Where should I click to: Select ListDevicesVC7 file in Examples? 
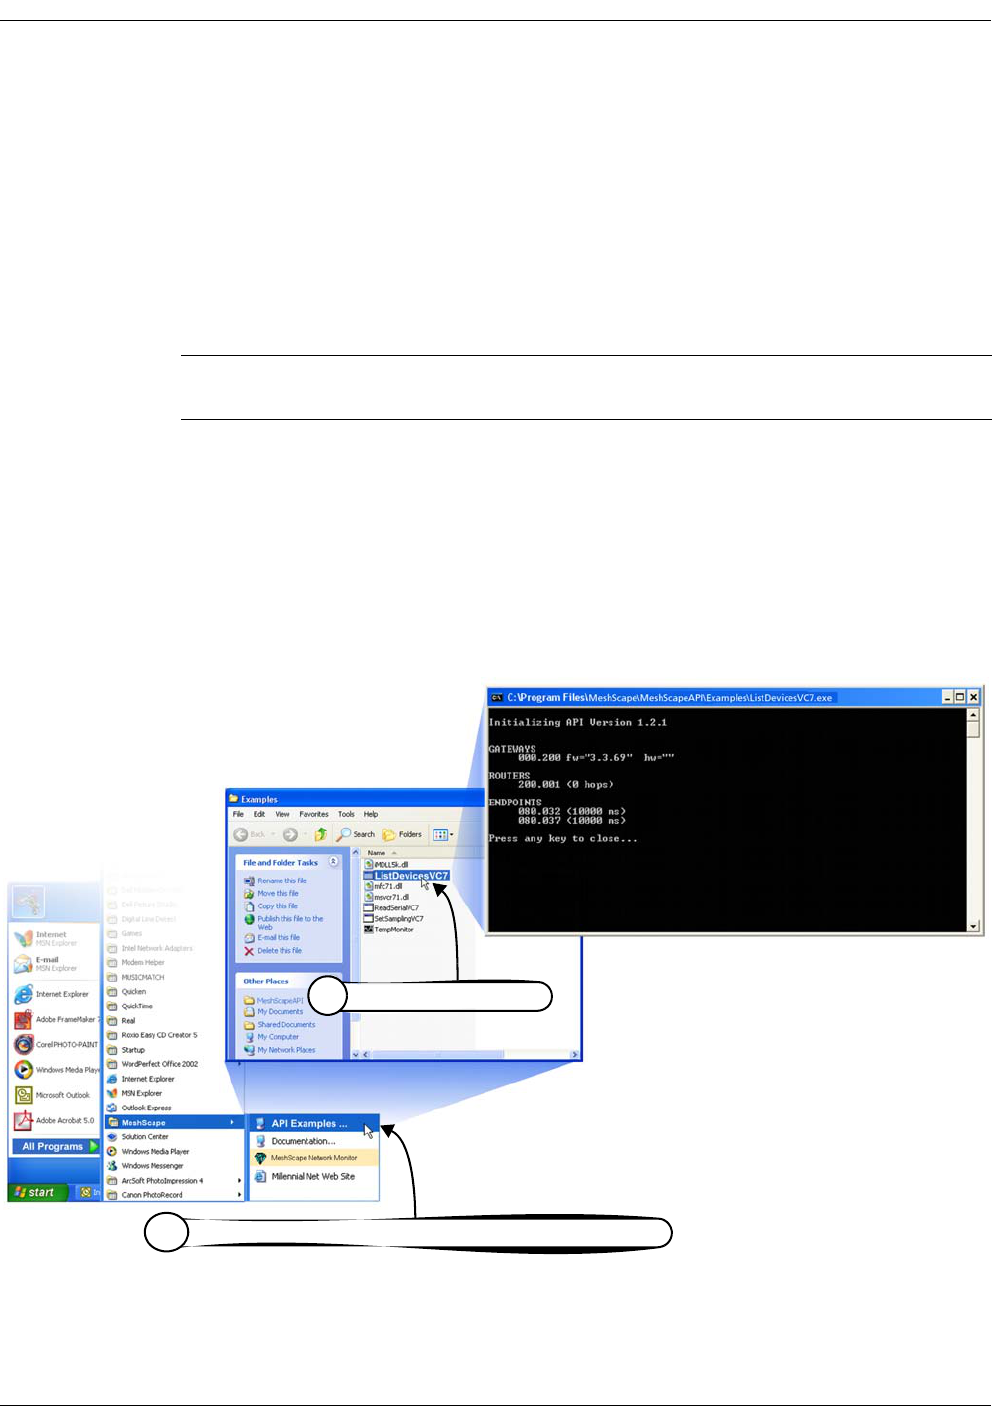point(406,875)
